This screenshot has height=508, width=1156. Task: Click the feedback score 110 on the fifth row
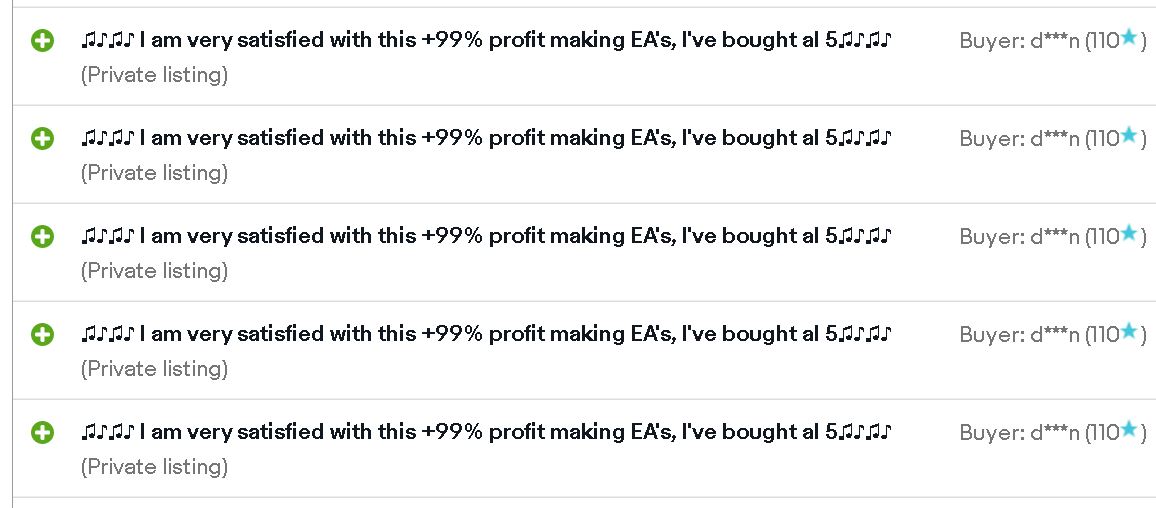click(x=1104, y=433)
